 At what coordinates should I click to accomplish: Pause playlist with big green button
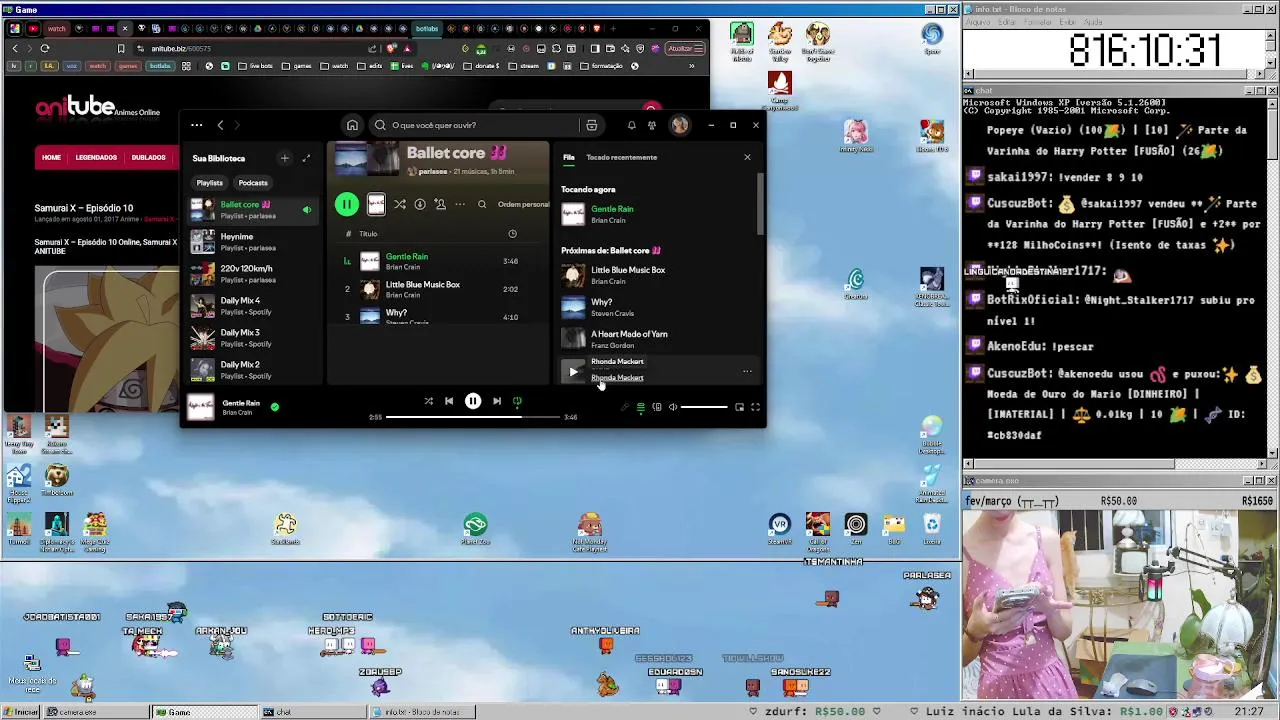pyautogui.click(x=346, y=204)
